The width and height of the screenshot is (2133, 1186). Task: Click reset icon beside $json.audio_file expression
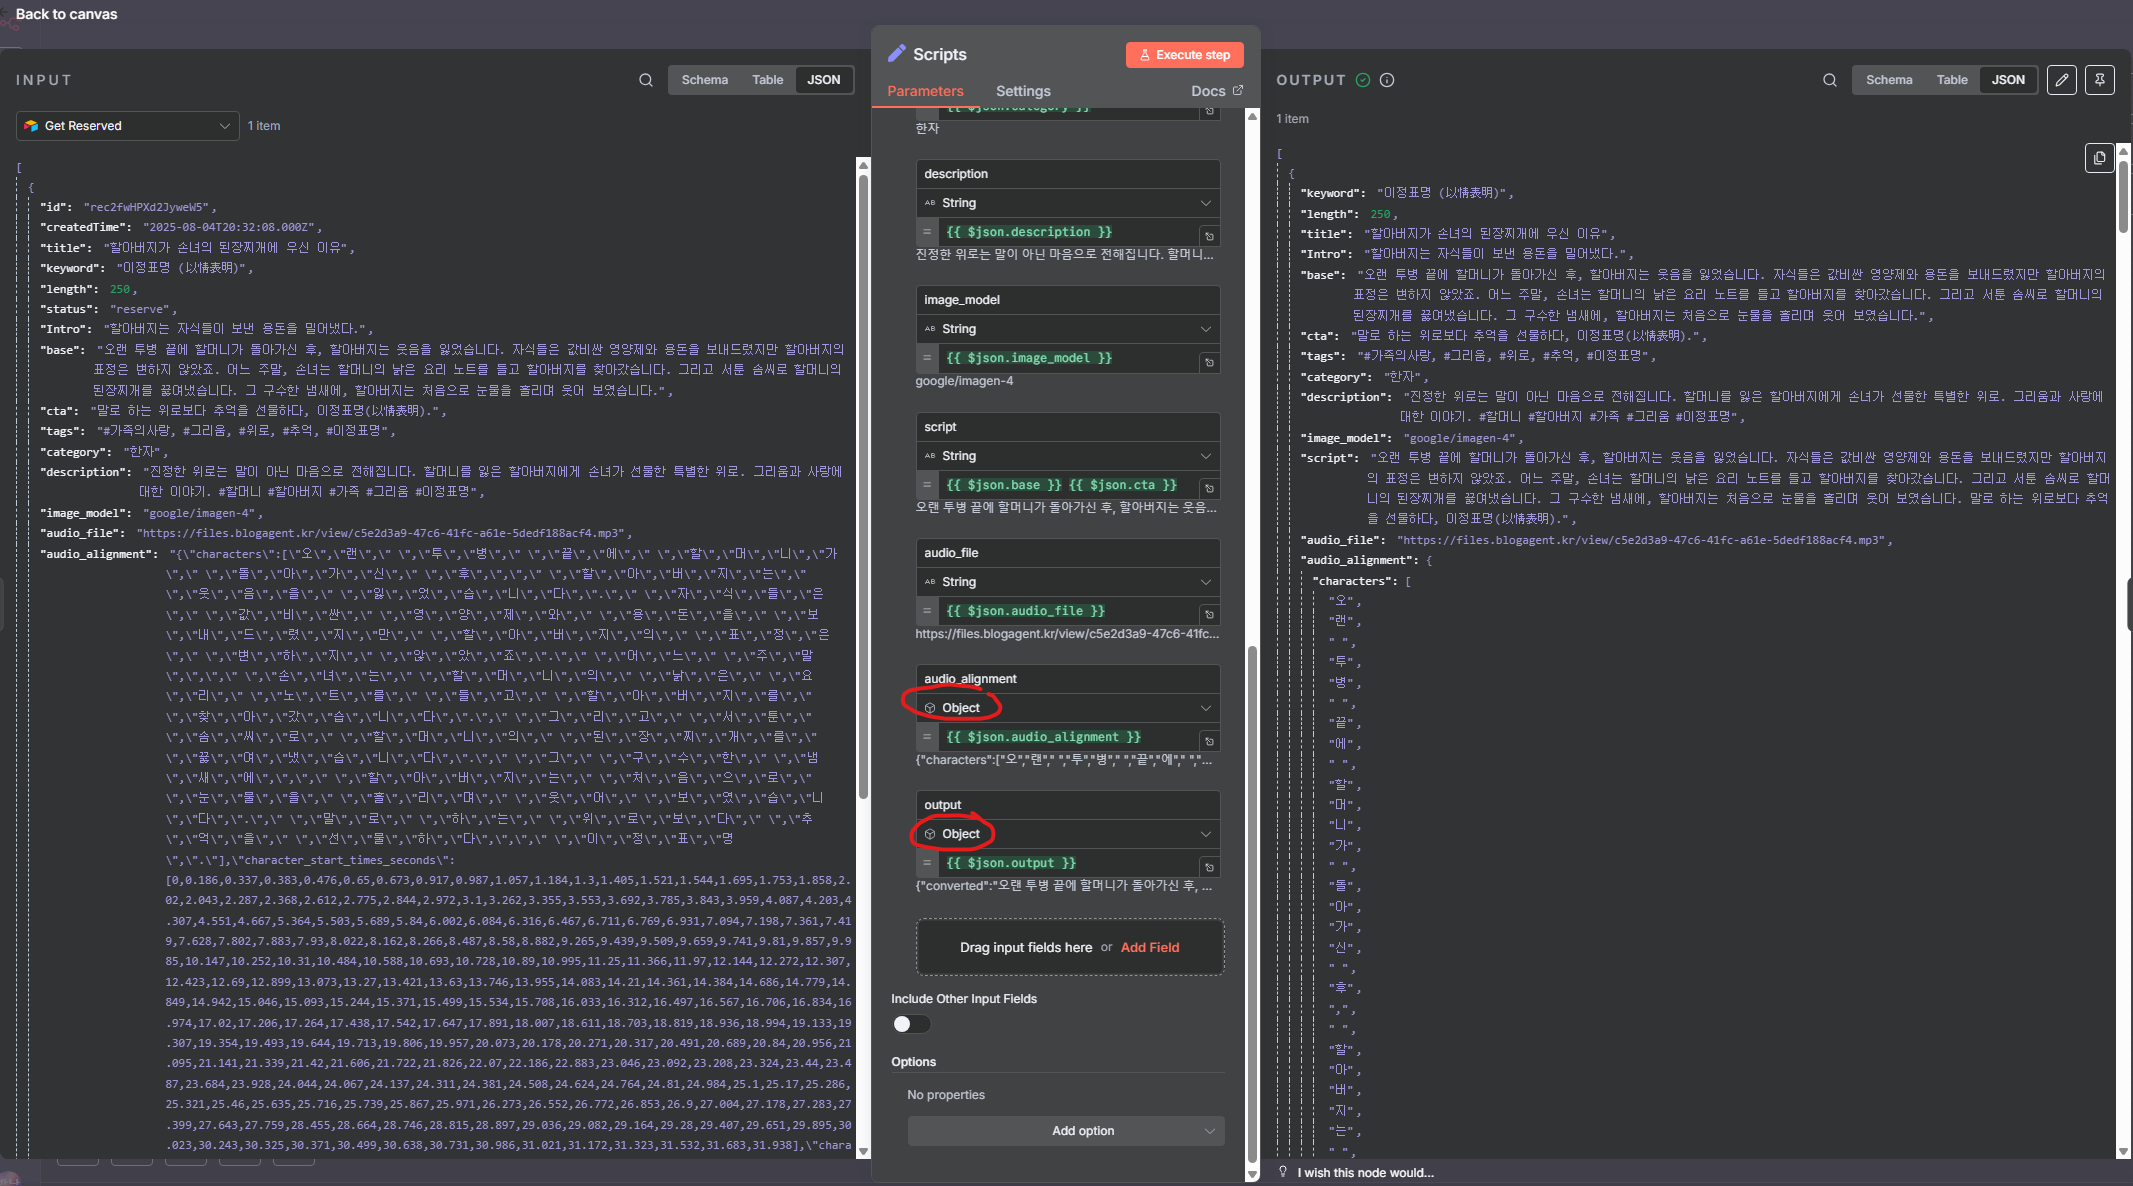click(x=1209, y=615)
